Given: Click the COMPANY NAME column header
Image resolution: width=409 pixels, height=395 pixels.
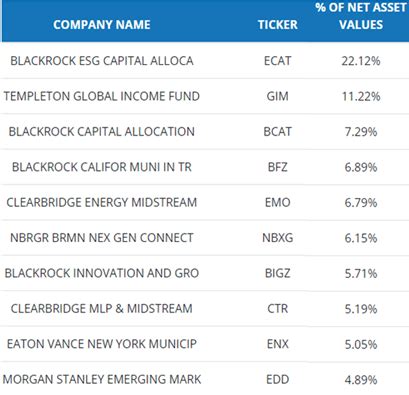Looking at the screenshot, I should (102, 25).
